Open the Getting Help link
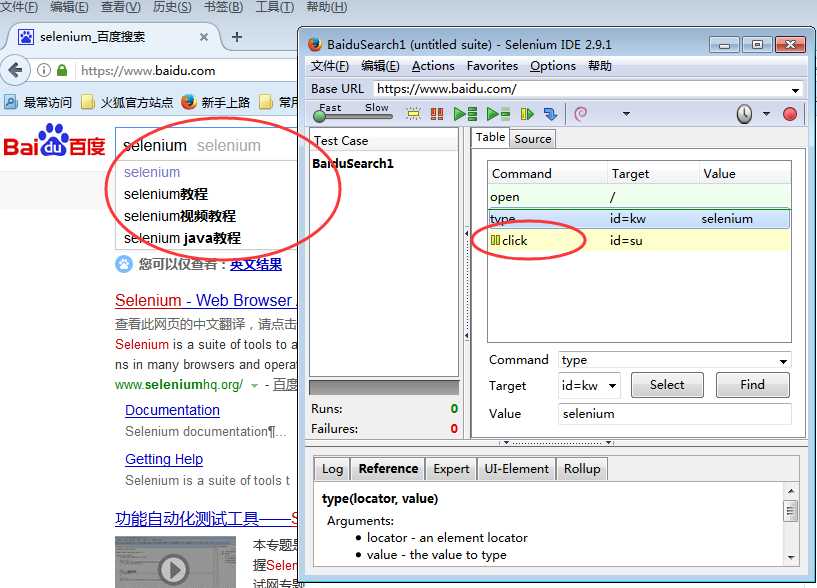This screenshot has width=817, height=588. point(164,459)
